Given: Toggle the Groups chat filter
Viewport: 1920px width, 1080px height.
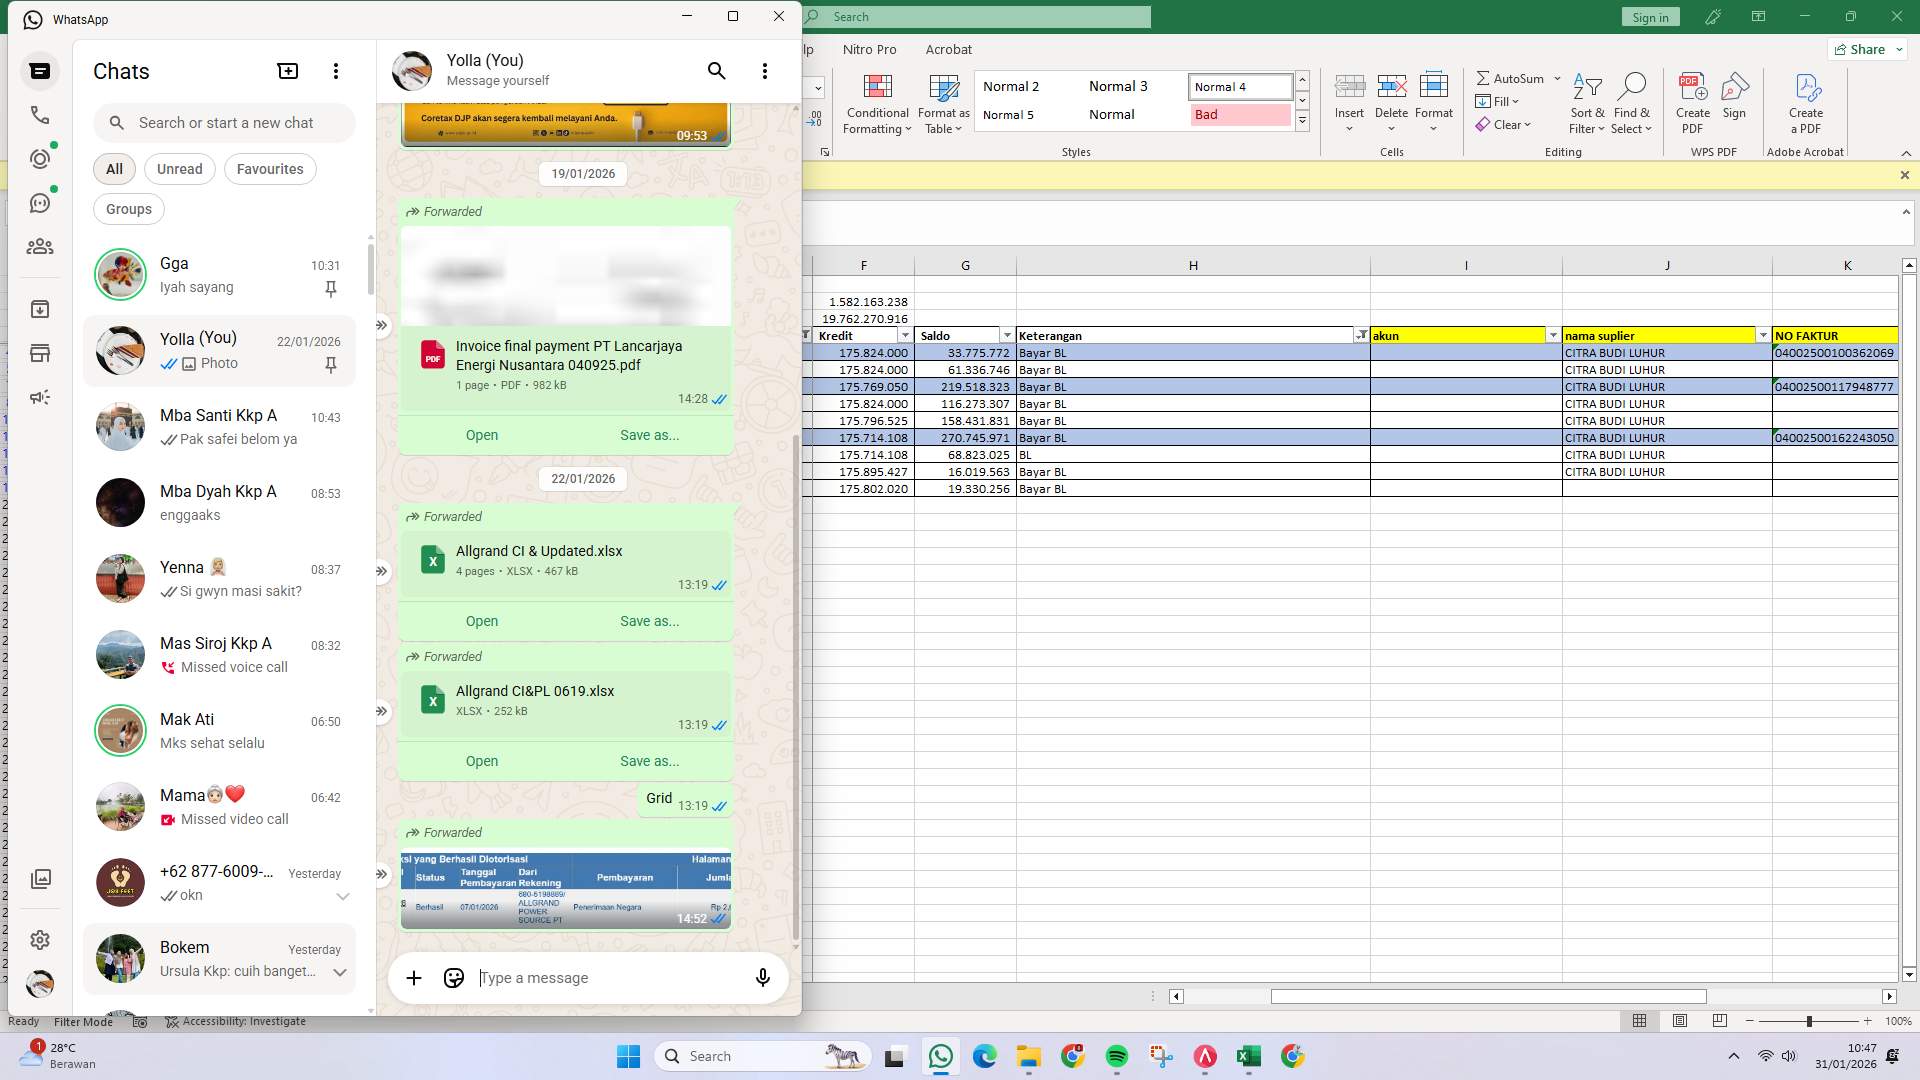Looking at the screenshot, I should coord(128,208).
